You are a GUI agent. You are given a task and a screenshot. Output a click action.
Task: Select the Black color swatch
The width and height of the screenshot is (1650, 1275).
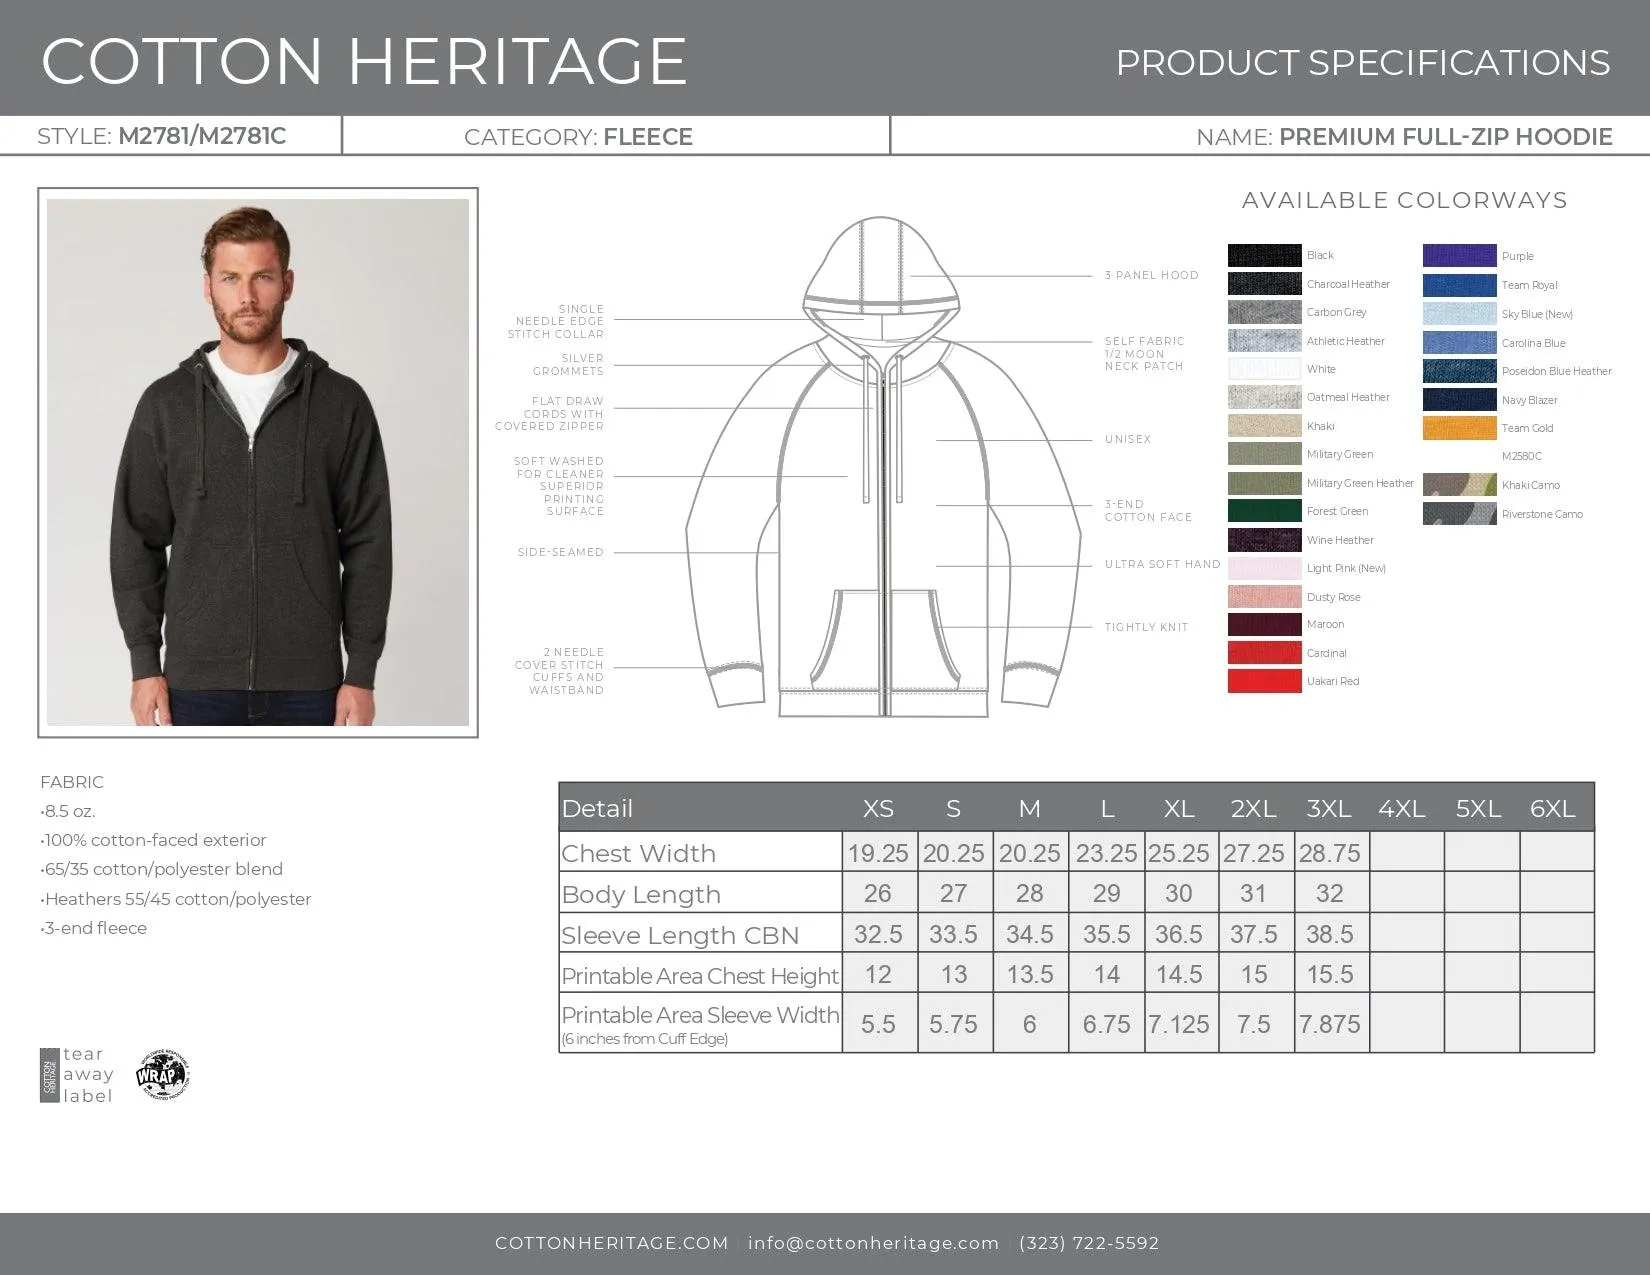[x=1264, y=255]
